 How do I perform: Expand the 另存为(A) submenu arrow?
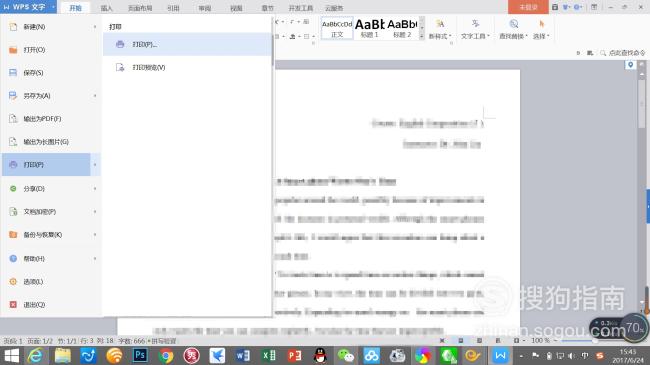95,95
